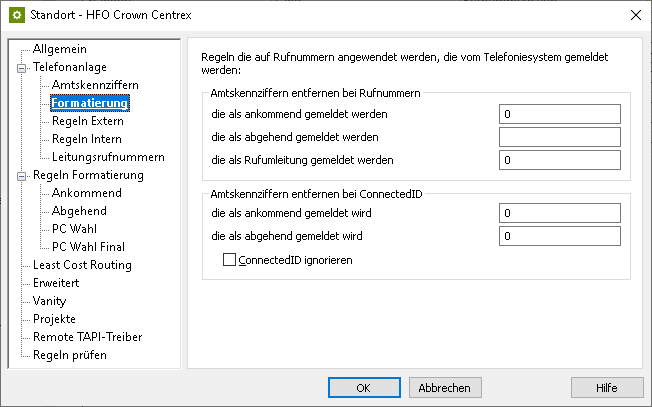
Task: Open Regeln prüfen in the tree
Action: tap(70, 355)
